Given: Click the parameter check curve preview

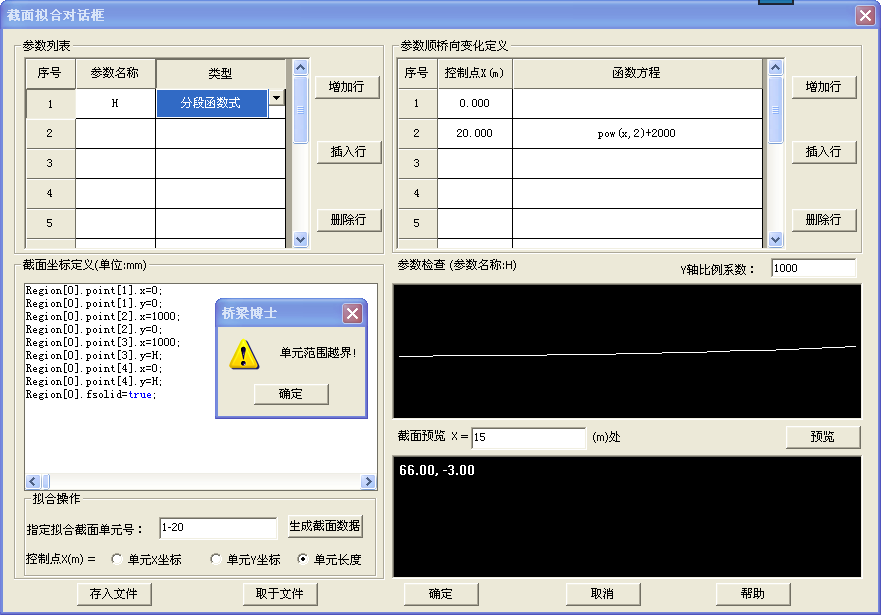Looking at the screenshot, I should 627,352.
